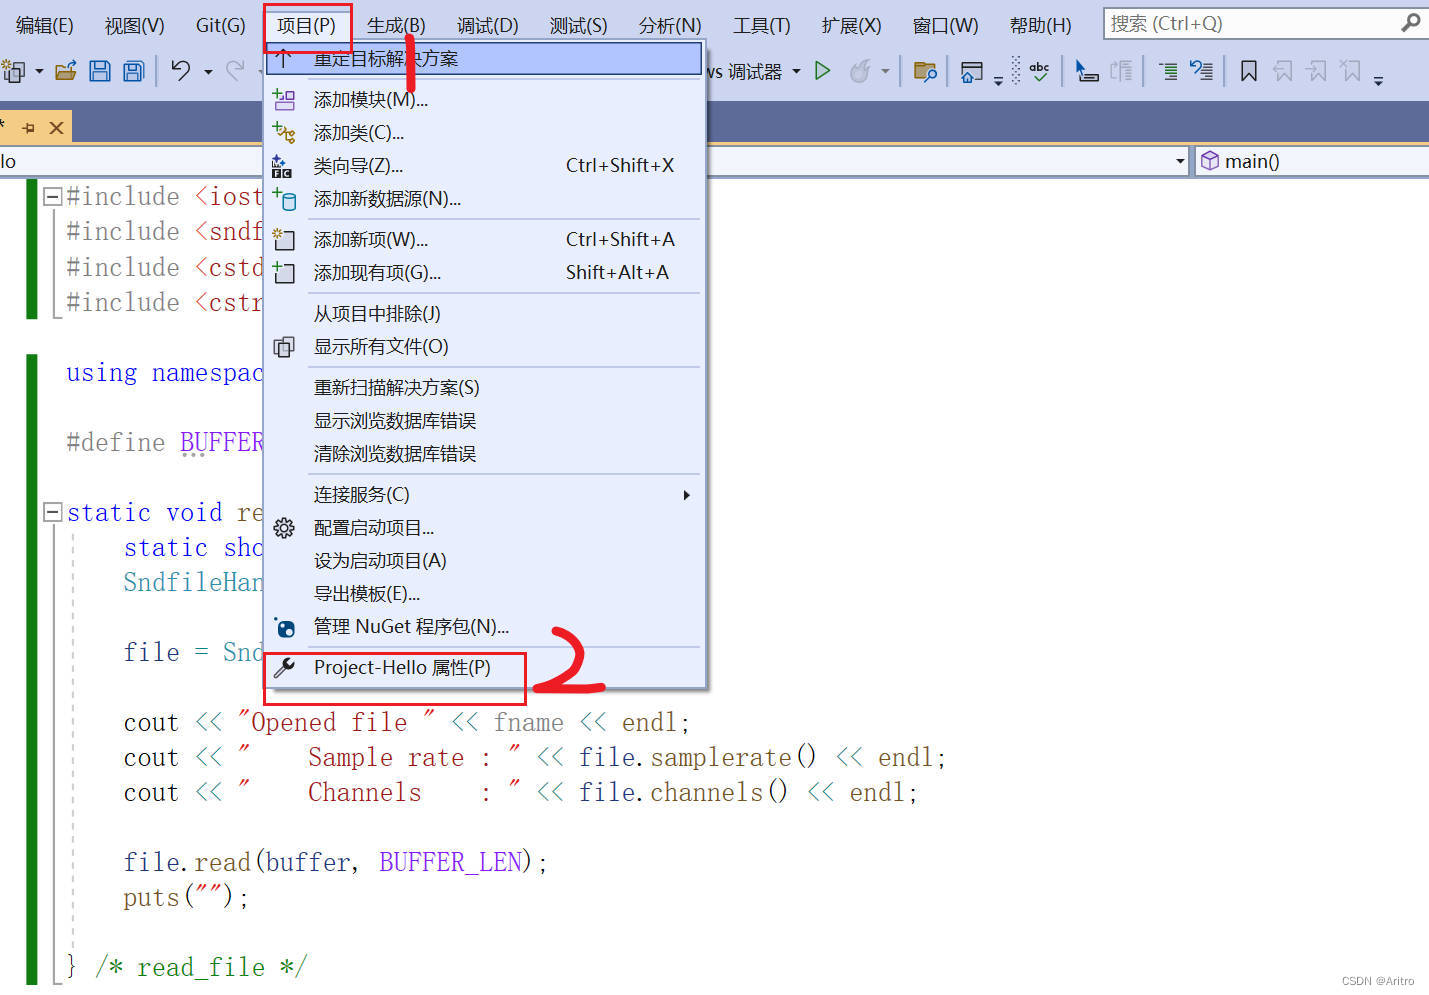Close the active document tab
The image size is (1429, 995).
56,128
